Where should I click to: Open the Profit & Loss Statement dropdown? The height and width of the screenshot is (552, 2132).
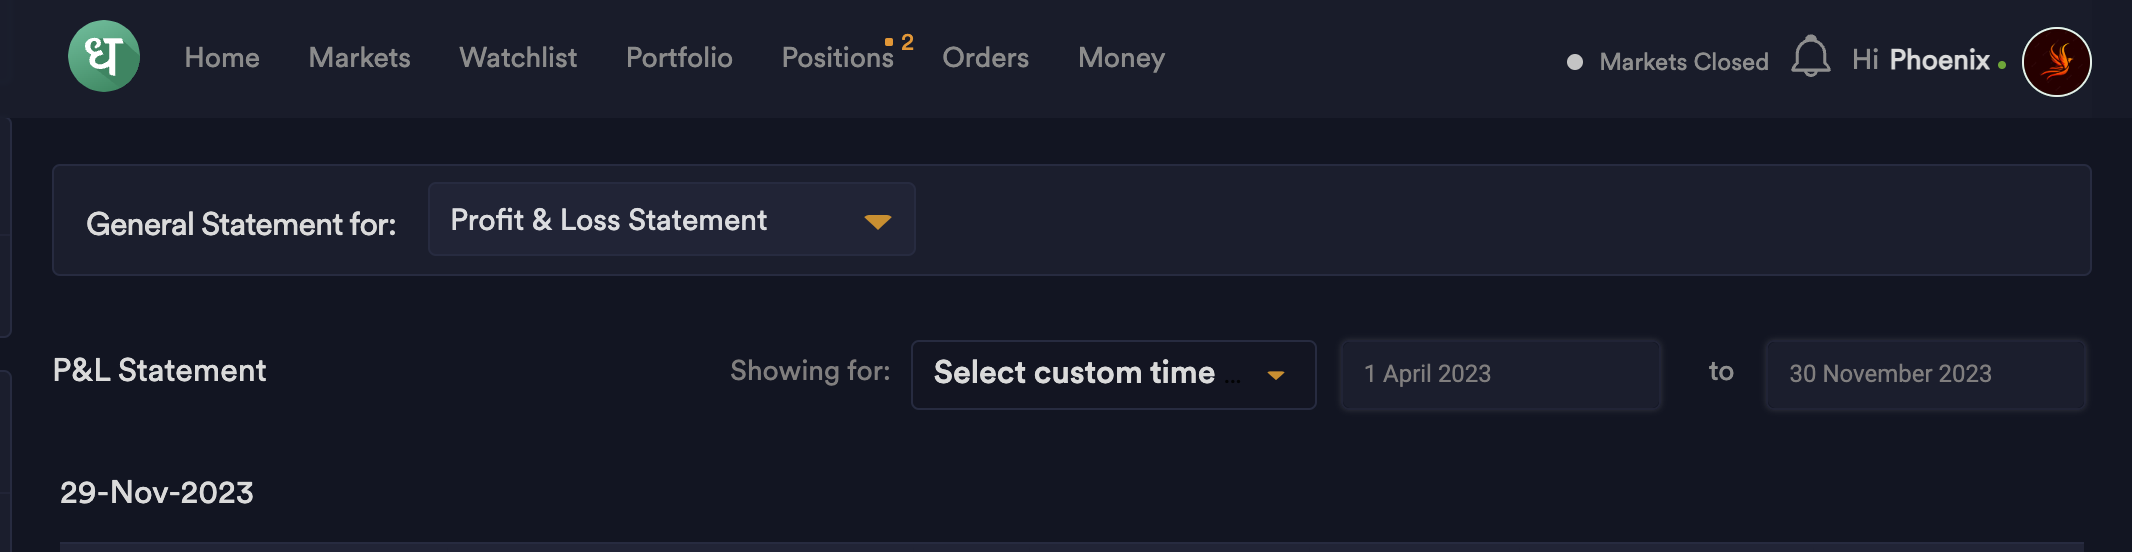(x=671, y=219)
